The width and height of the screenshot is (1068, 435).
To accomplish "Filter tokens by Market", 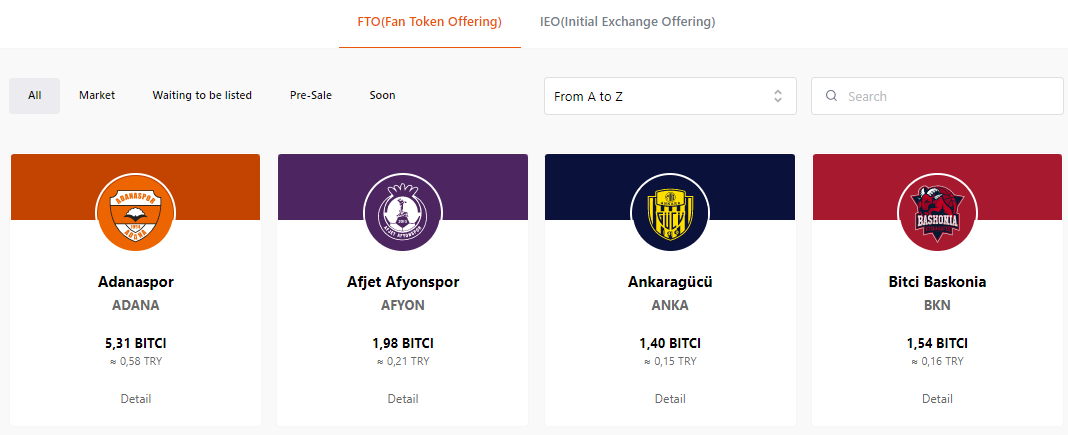I will click(97, 95).
